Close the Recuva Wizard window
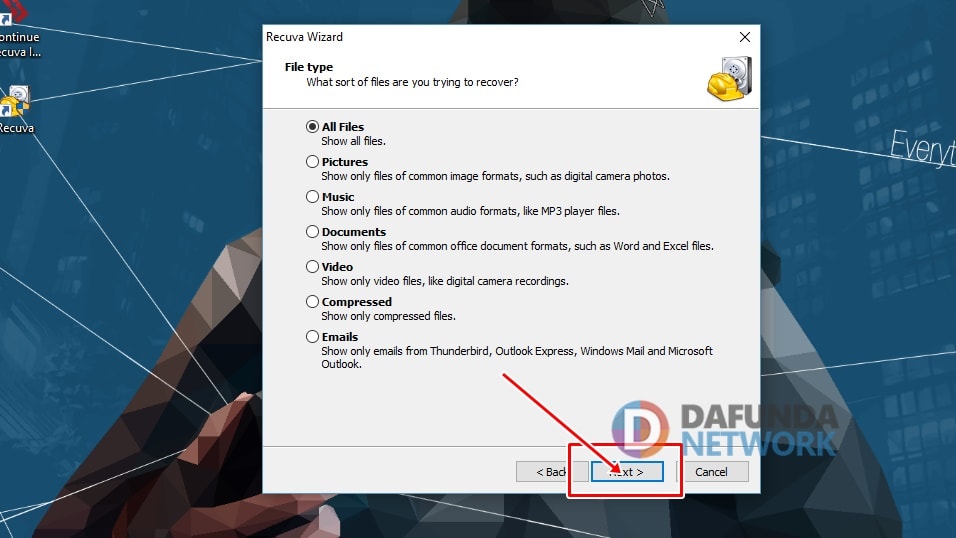The width and height of the screenshot is (956, 538). [744, 37]
